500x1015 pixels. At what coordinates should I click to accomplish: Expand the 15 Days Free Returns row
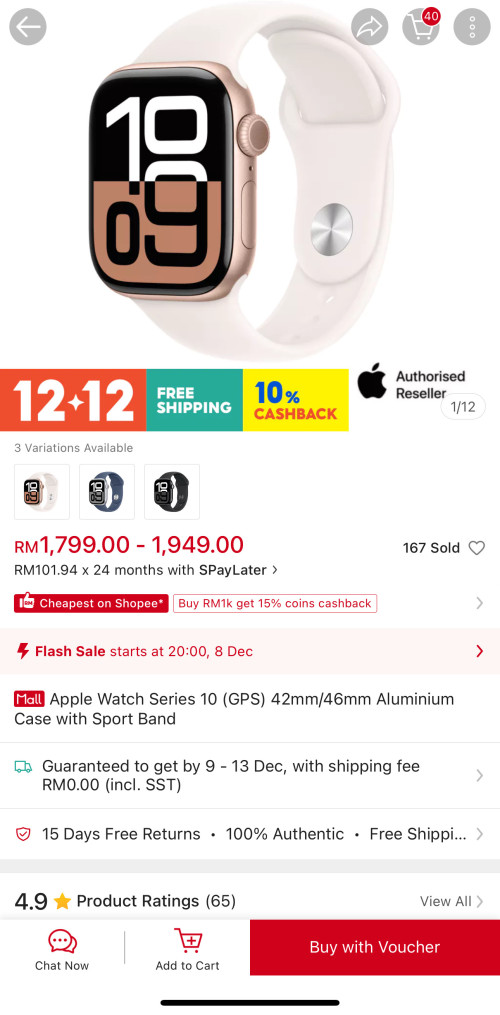(x=250, y=834)
